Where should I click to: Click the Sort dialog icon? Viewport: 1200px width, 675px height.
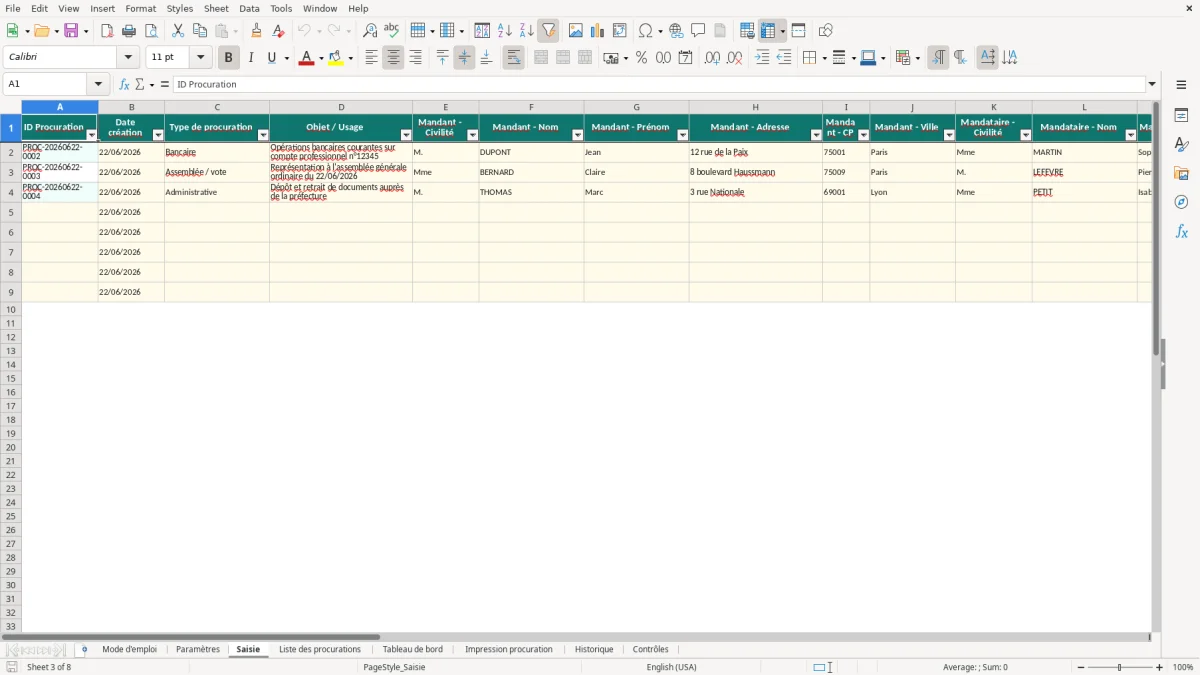(482, 31)
